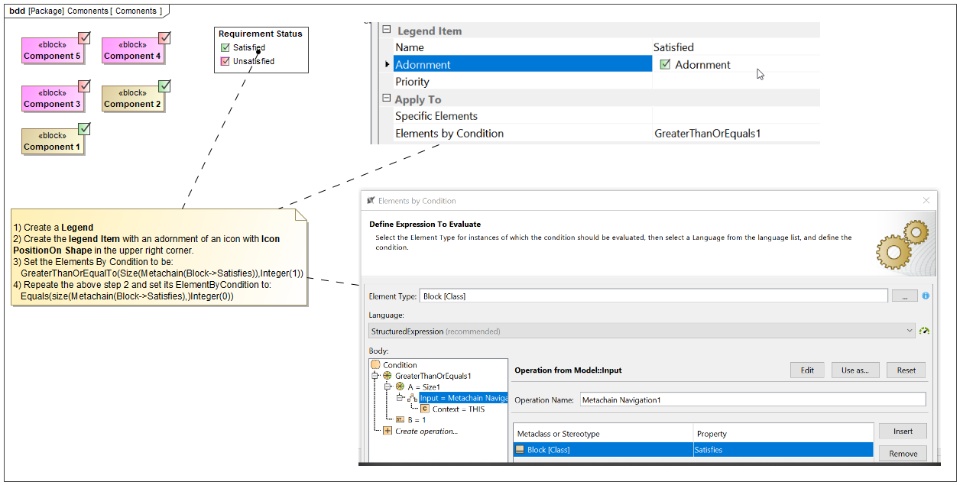Collapse the Apply To property group
Viewport: 960px width, 485px height.
coord(386,100)
